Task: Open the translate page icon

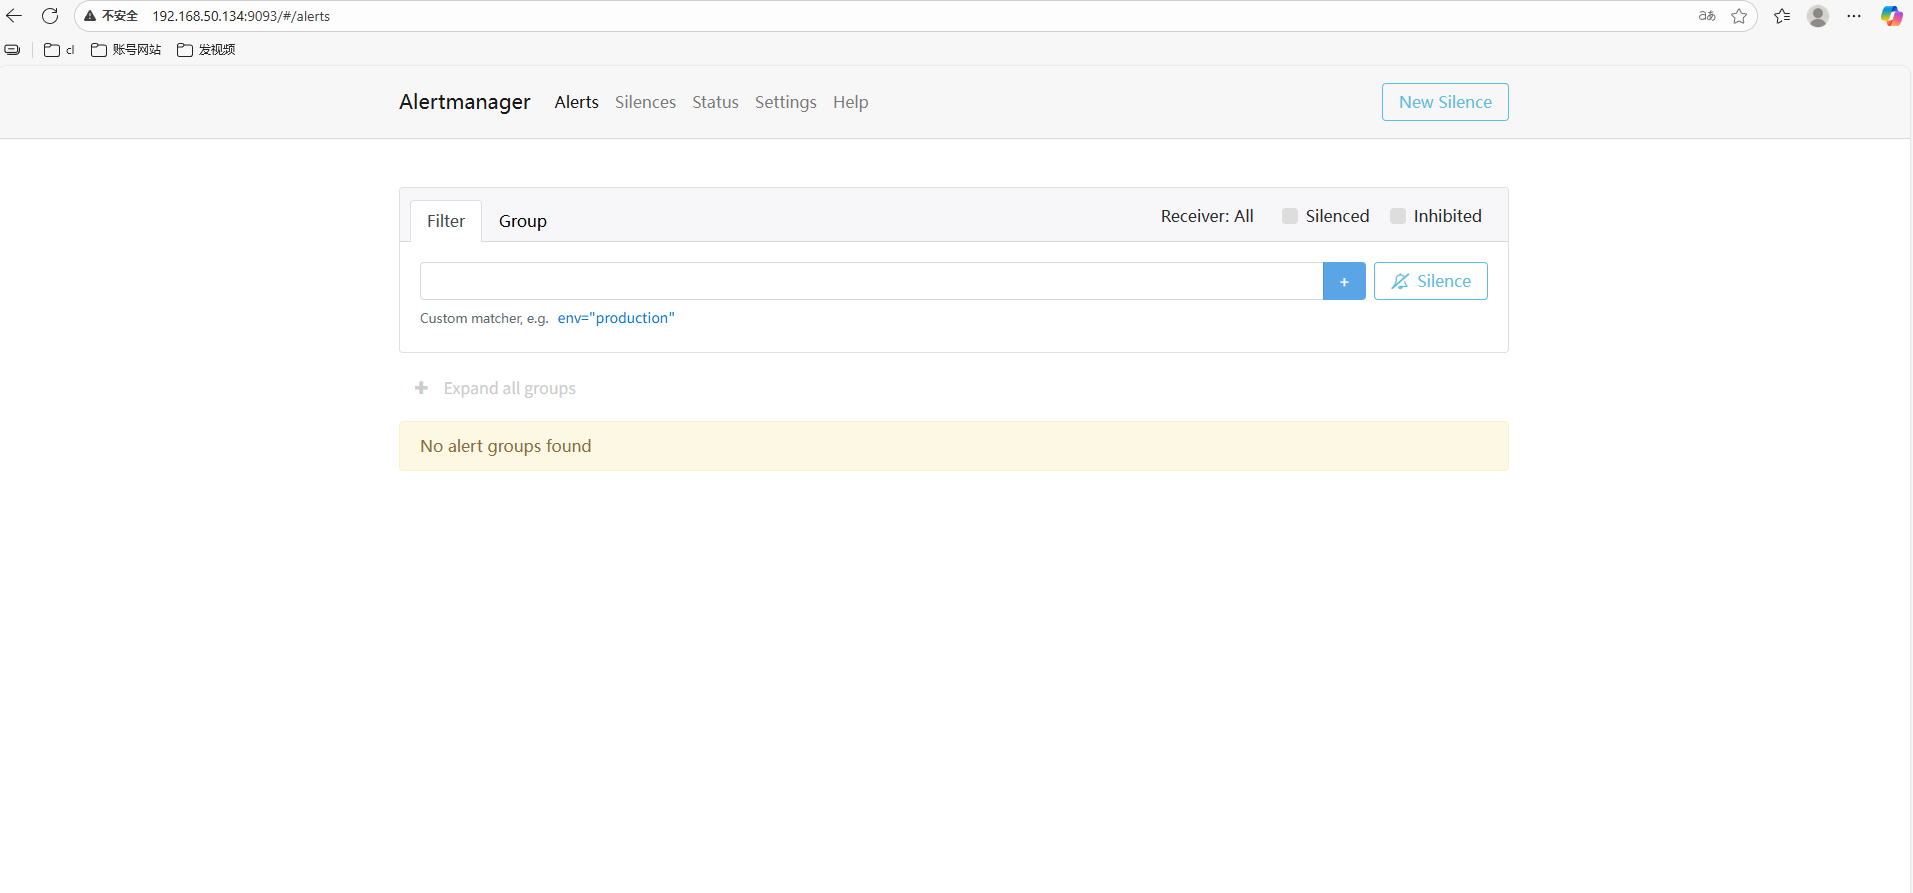Action: coord(1707,16)
